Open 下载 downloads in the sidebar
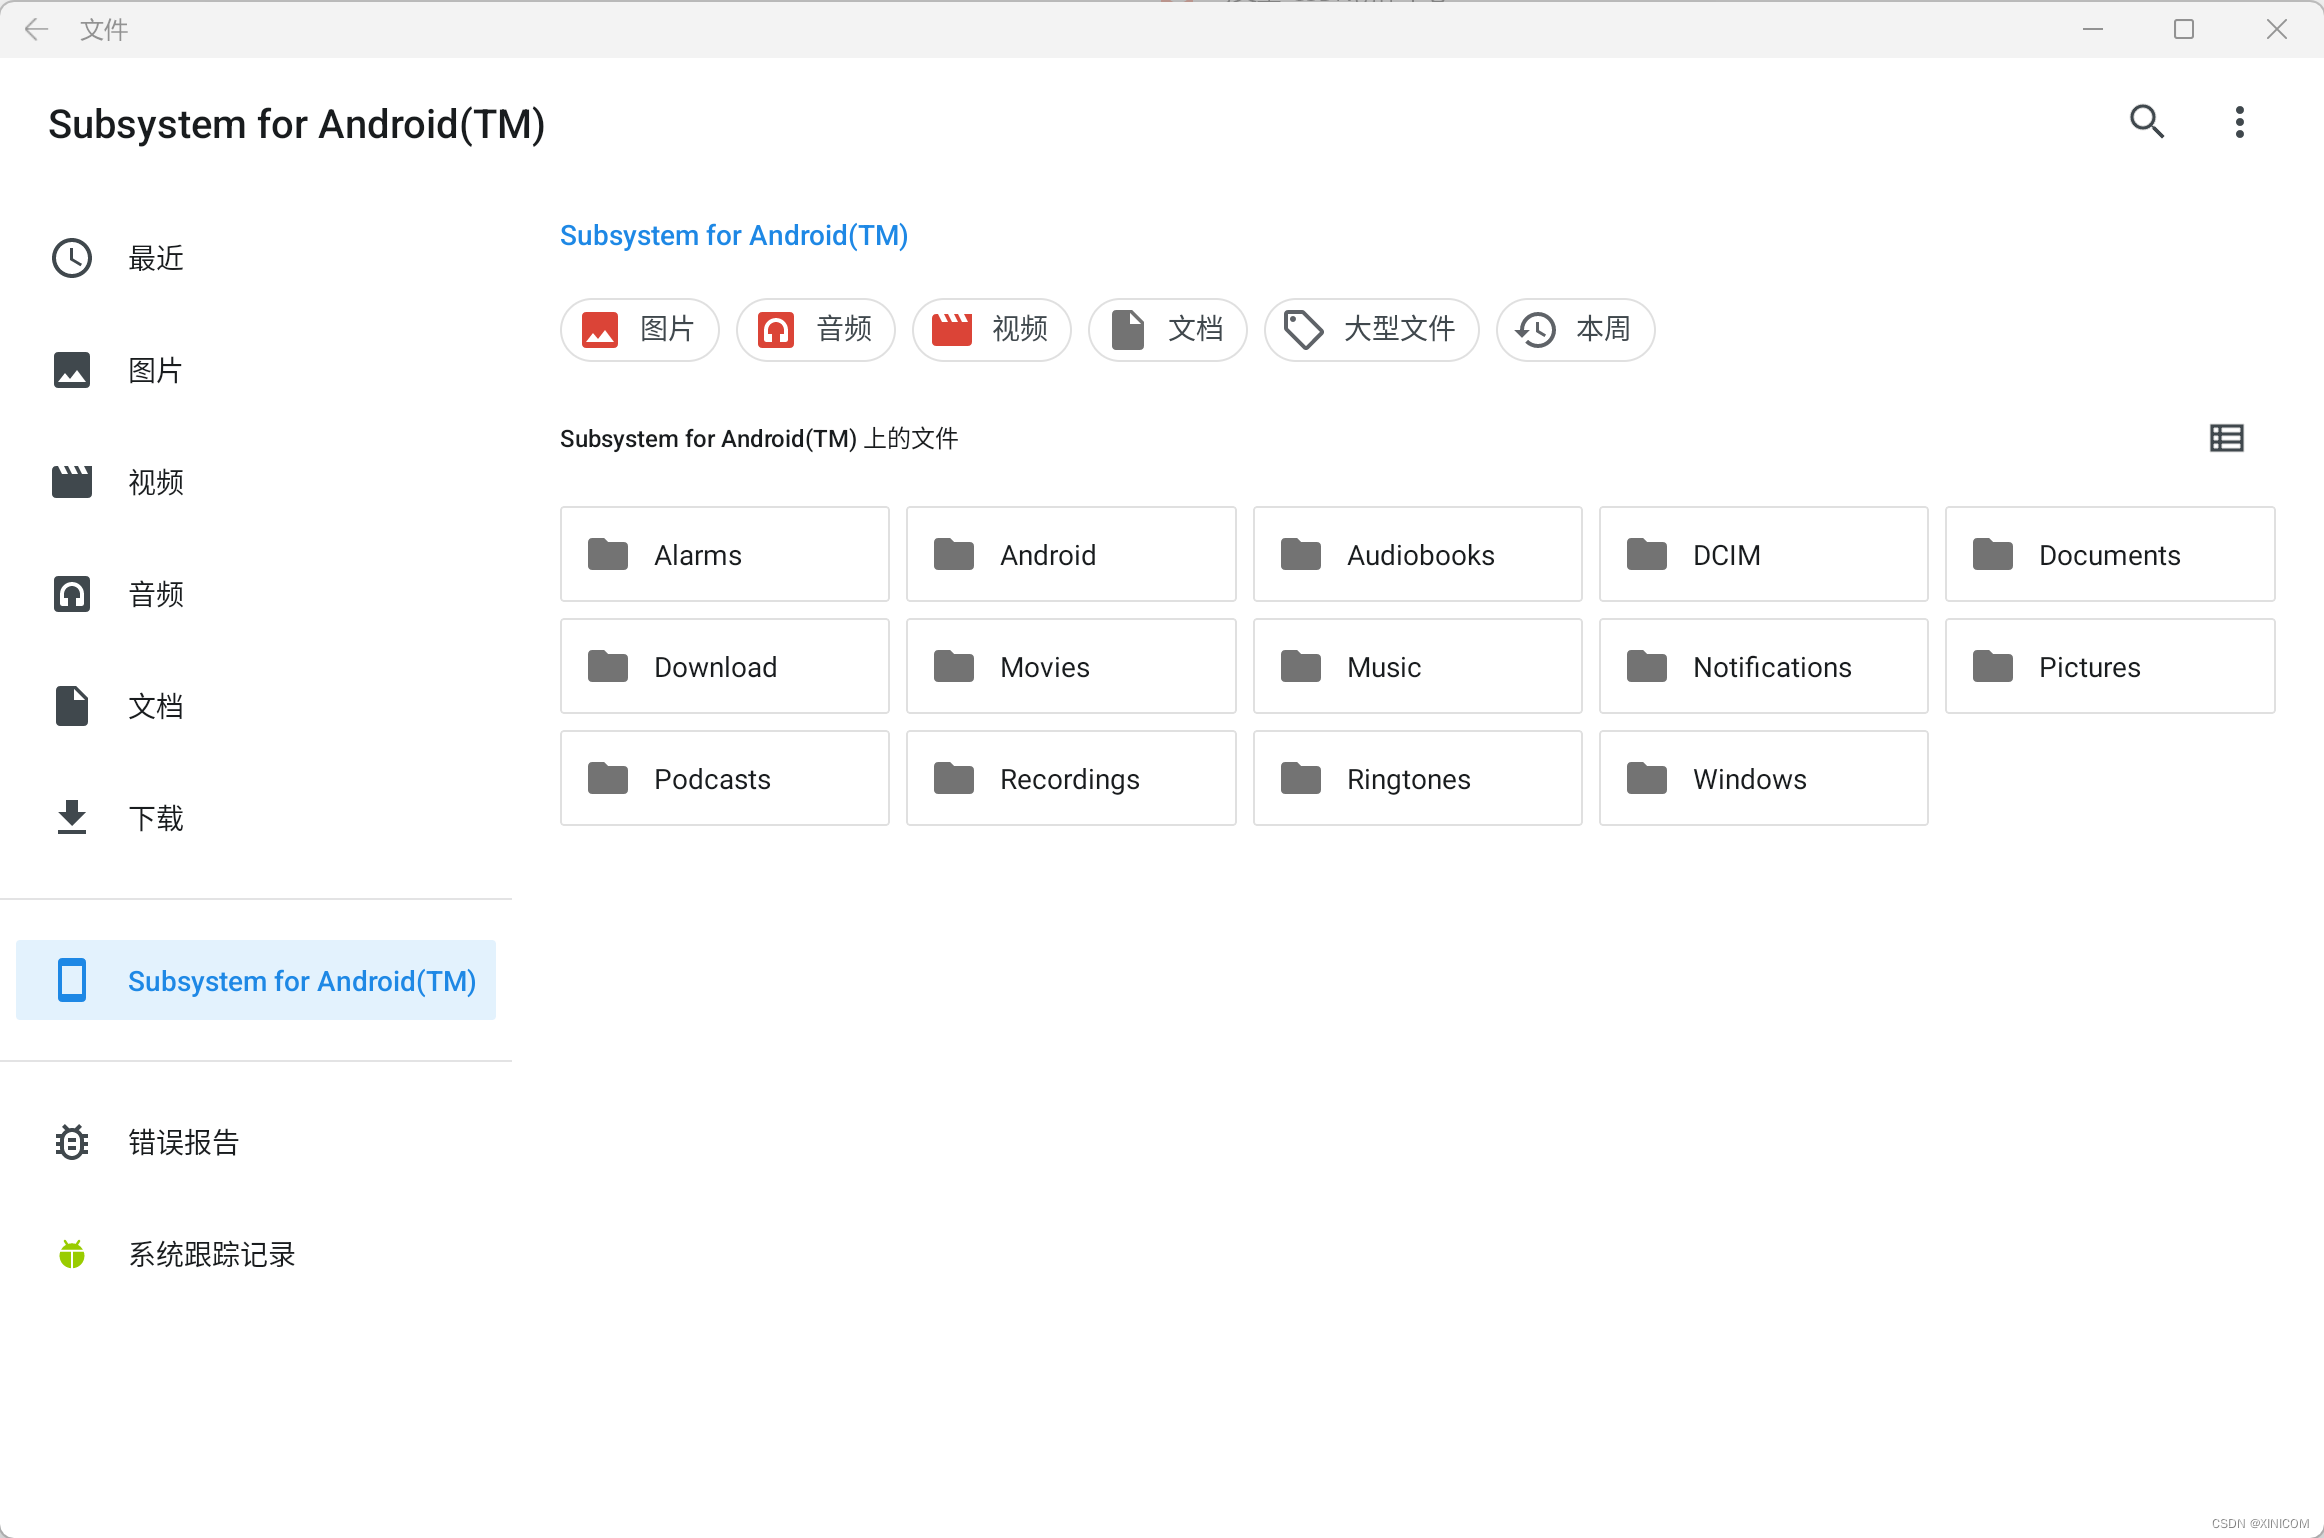The width and height of the screenshot is (2324, 1538). pyautogui.click(x=155, y=818)
